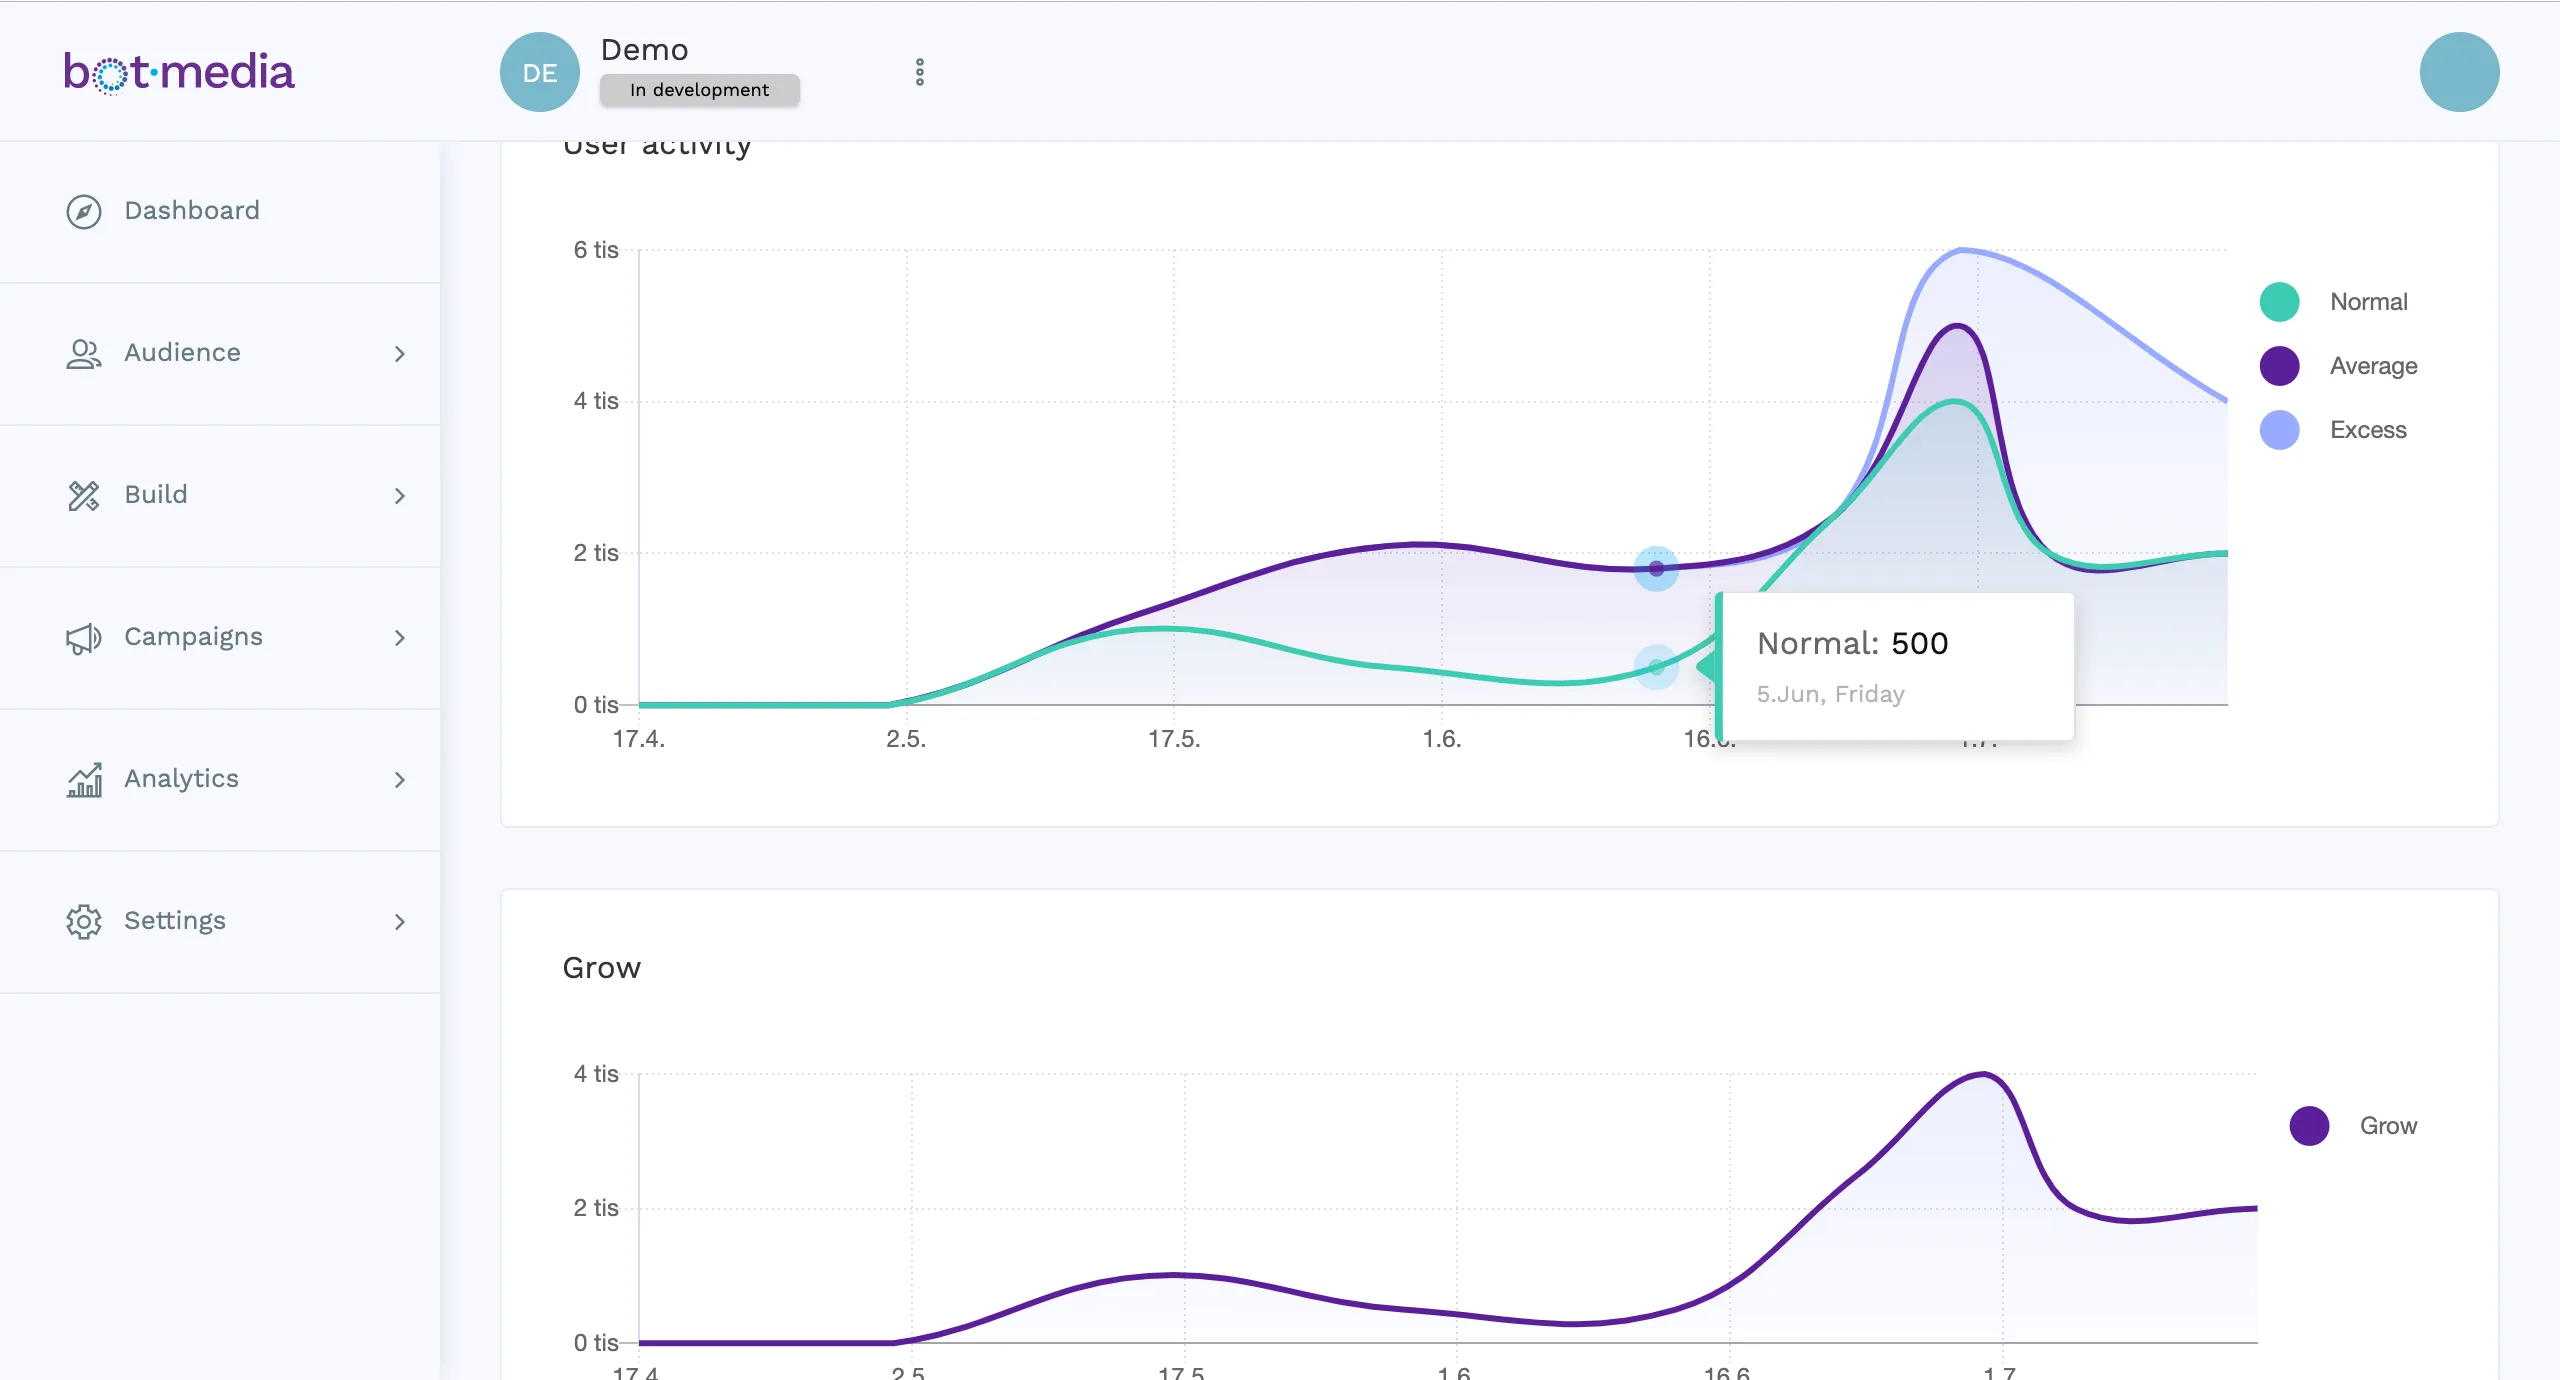2560x1380 pixels.
Task: Click the 2.5. axis label in User activity
Action: coord(906,739)
